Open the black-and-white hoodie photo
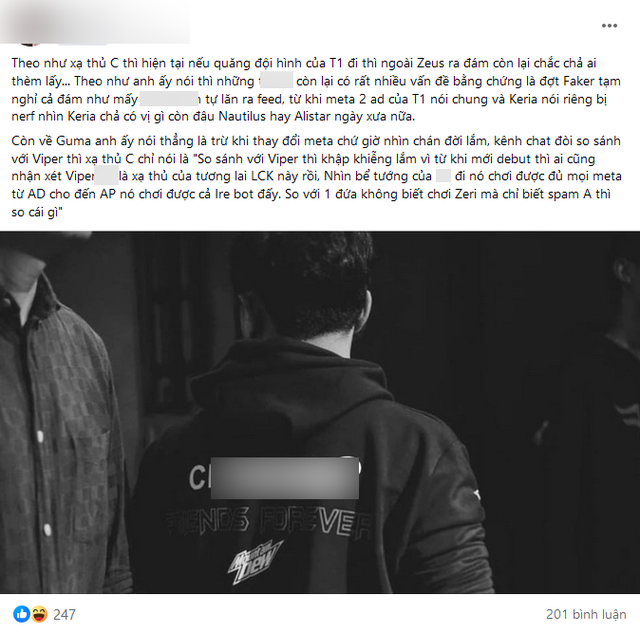Image resolution: width=640 pixels, height=633 pixels. click(x=320, y=412)
